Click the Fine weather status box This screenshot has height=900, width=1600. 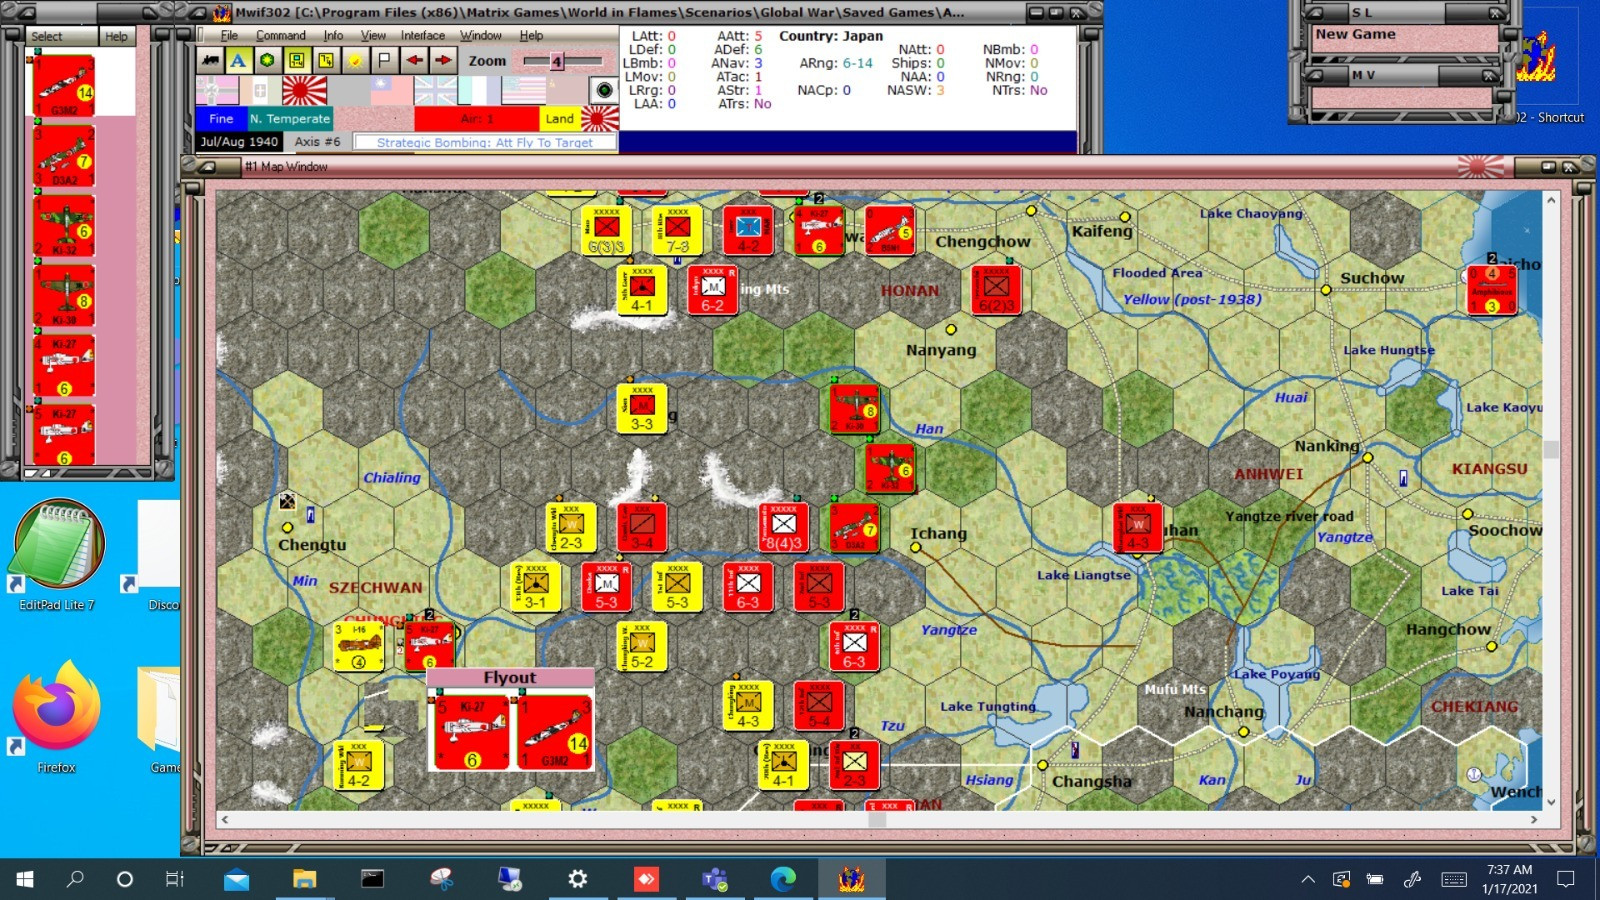pyautogui.click(x=221, y=118)
